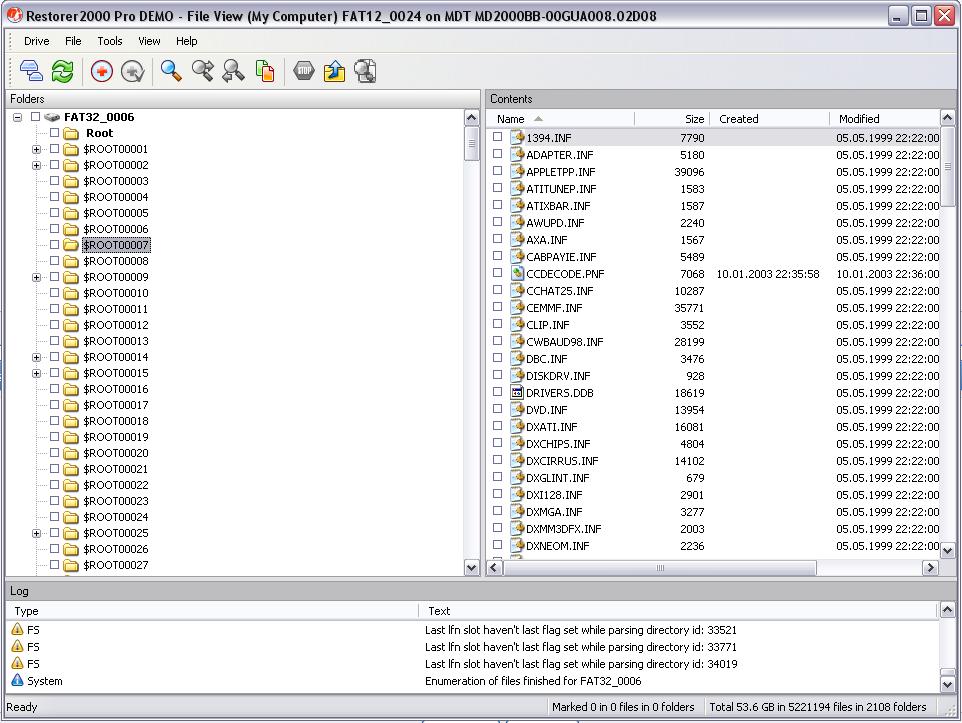Viewport: 962px width, 723px height.
Task: Click the file mask documents icon
Action: (264, 71)
